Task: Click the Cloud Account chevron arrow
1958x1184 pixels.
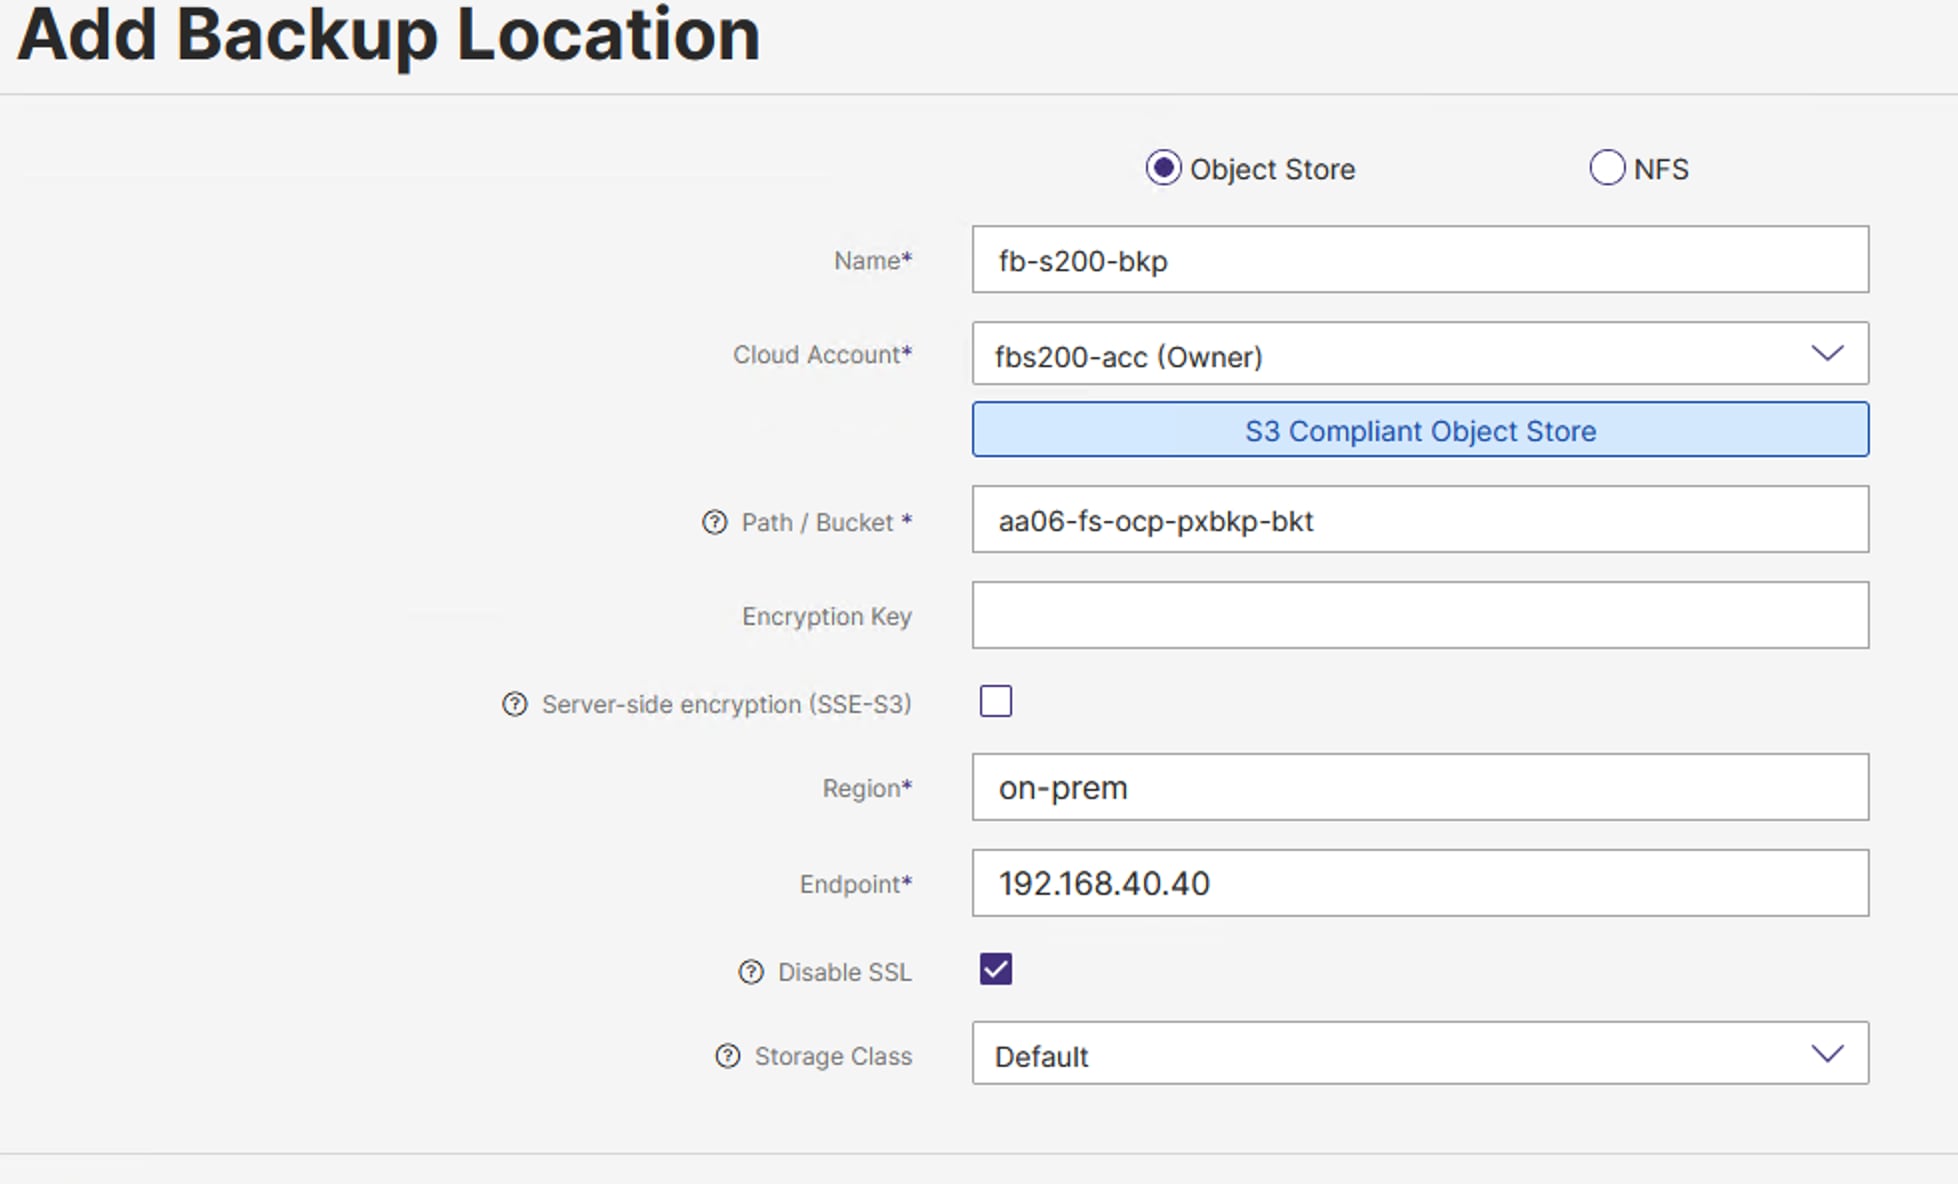Action: [1826, 353]
